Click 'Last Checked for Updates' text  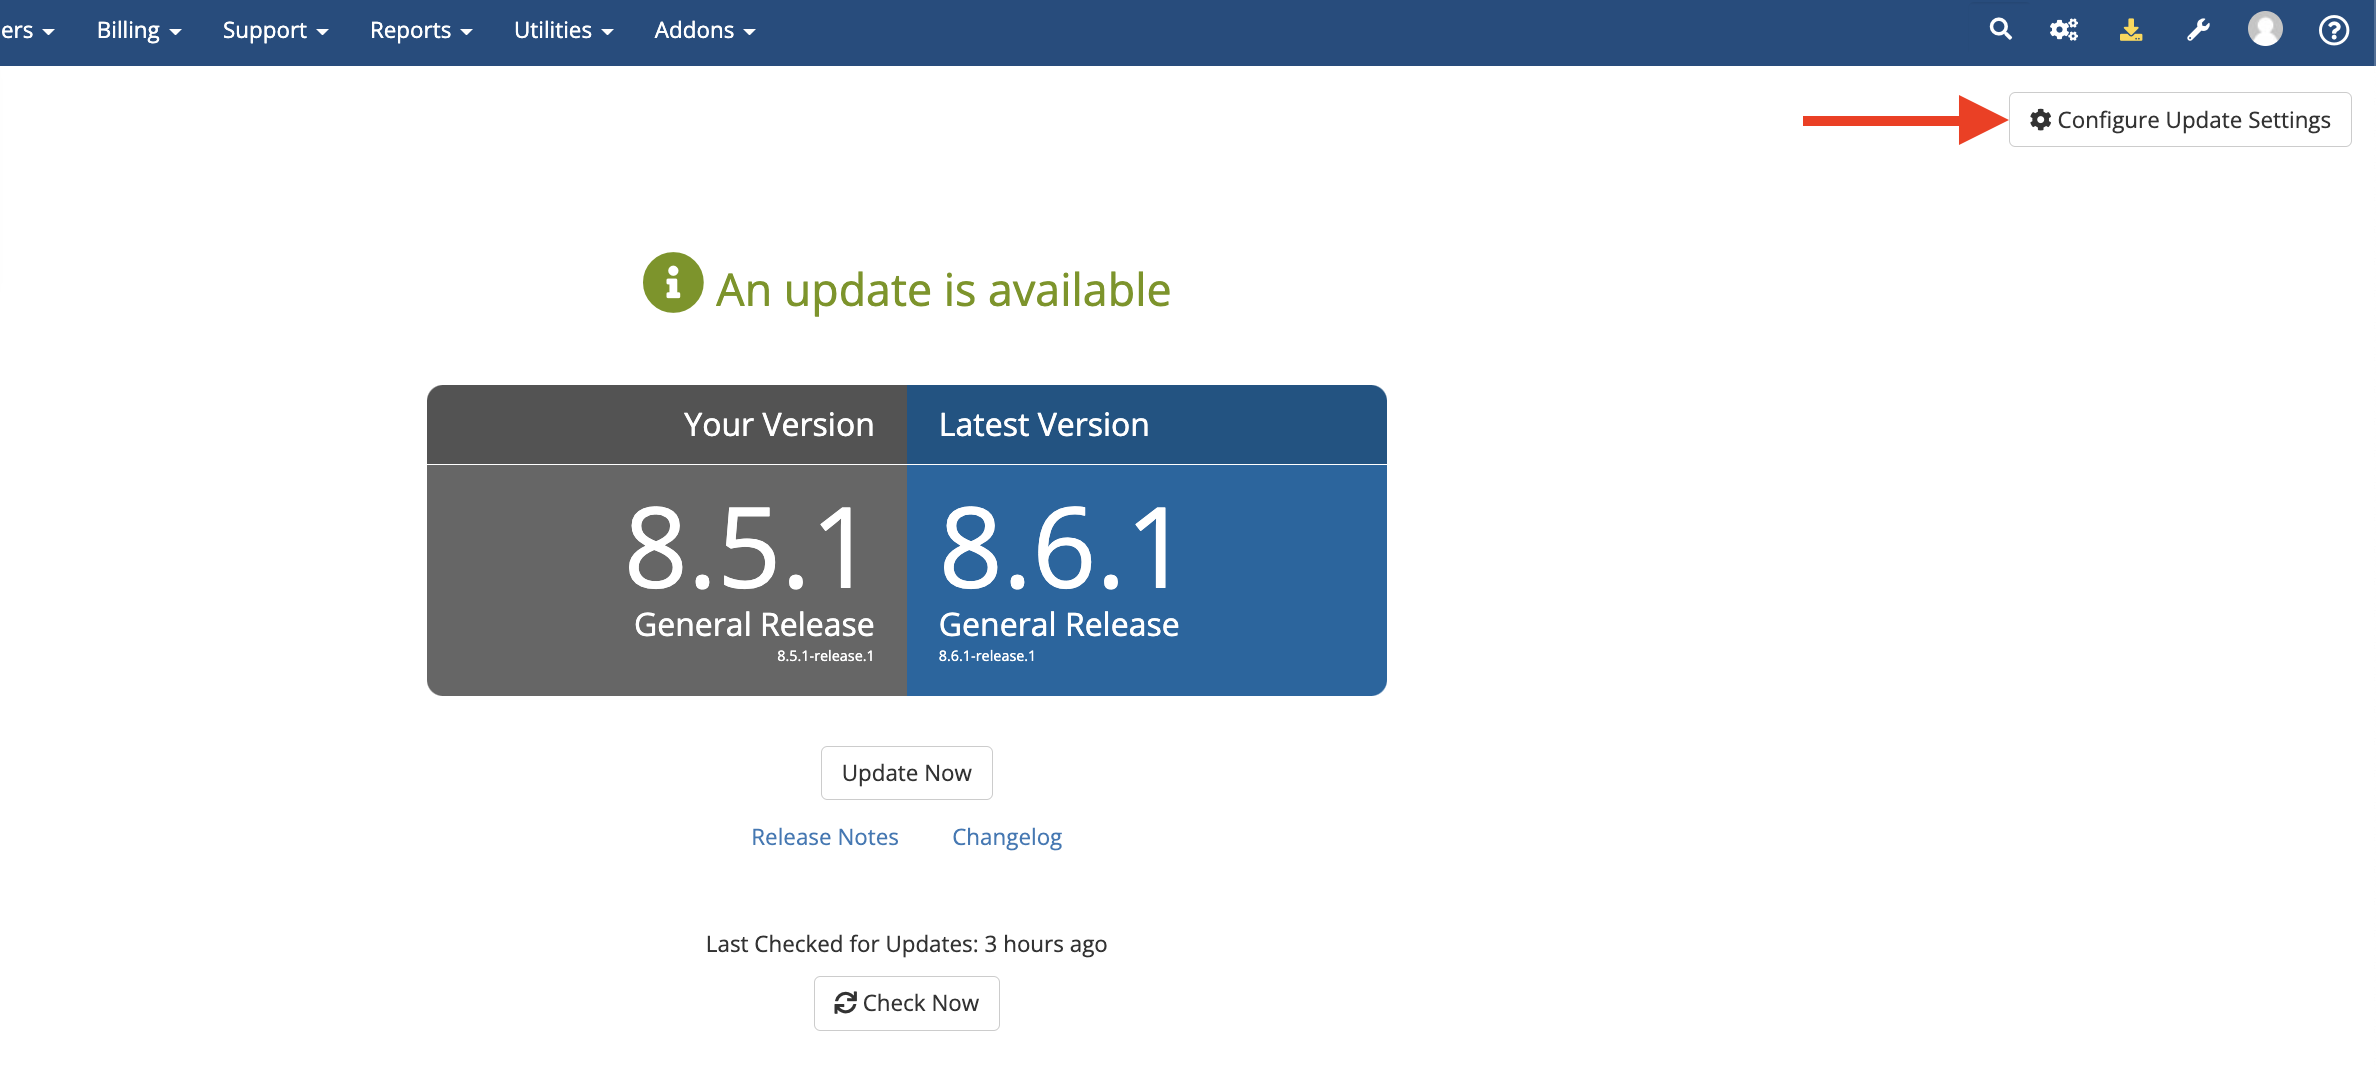(906, 944)
